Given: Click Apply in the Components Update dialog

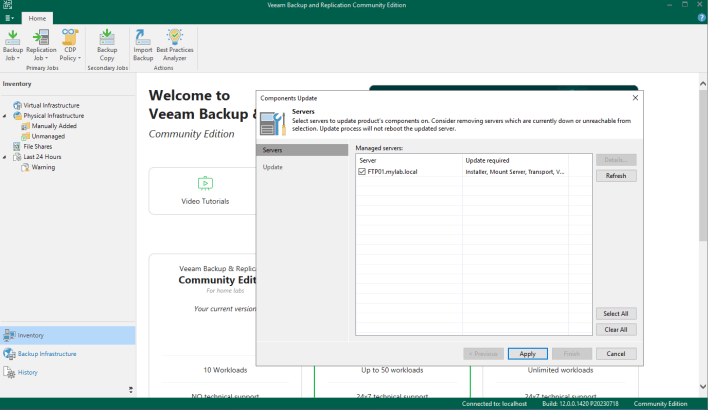Looking at the screenshot, I should click(527, 354).
